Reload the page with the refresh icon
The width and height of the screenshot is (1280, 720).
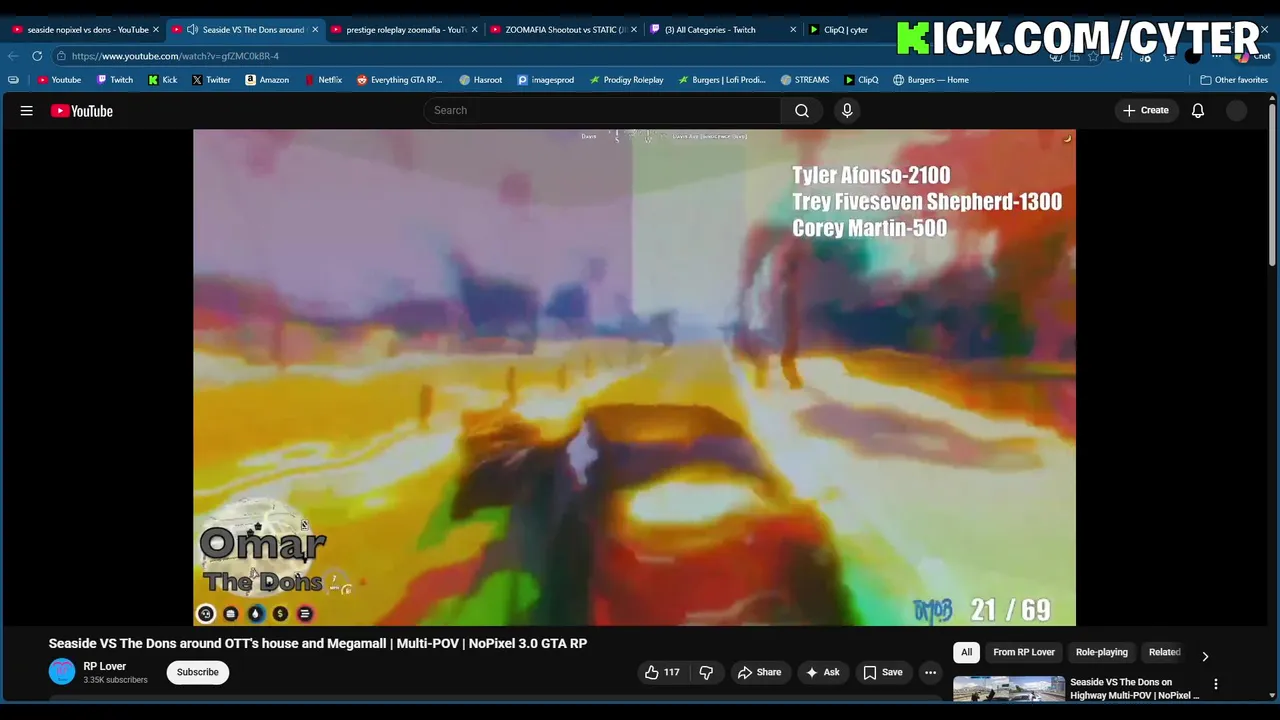37,56
